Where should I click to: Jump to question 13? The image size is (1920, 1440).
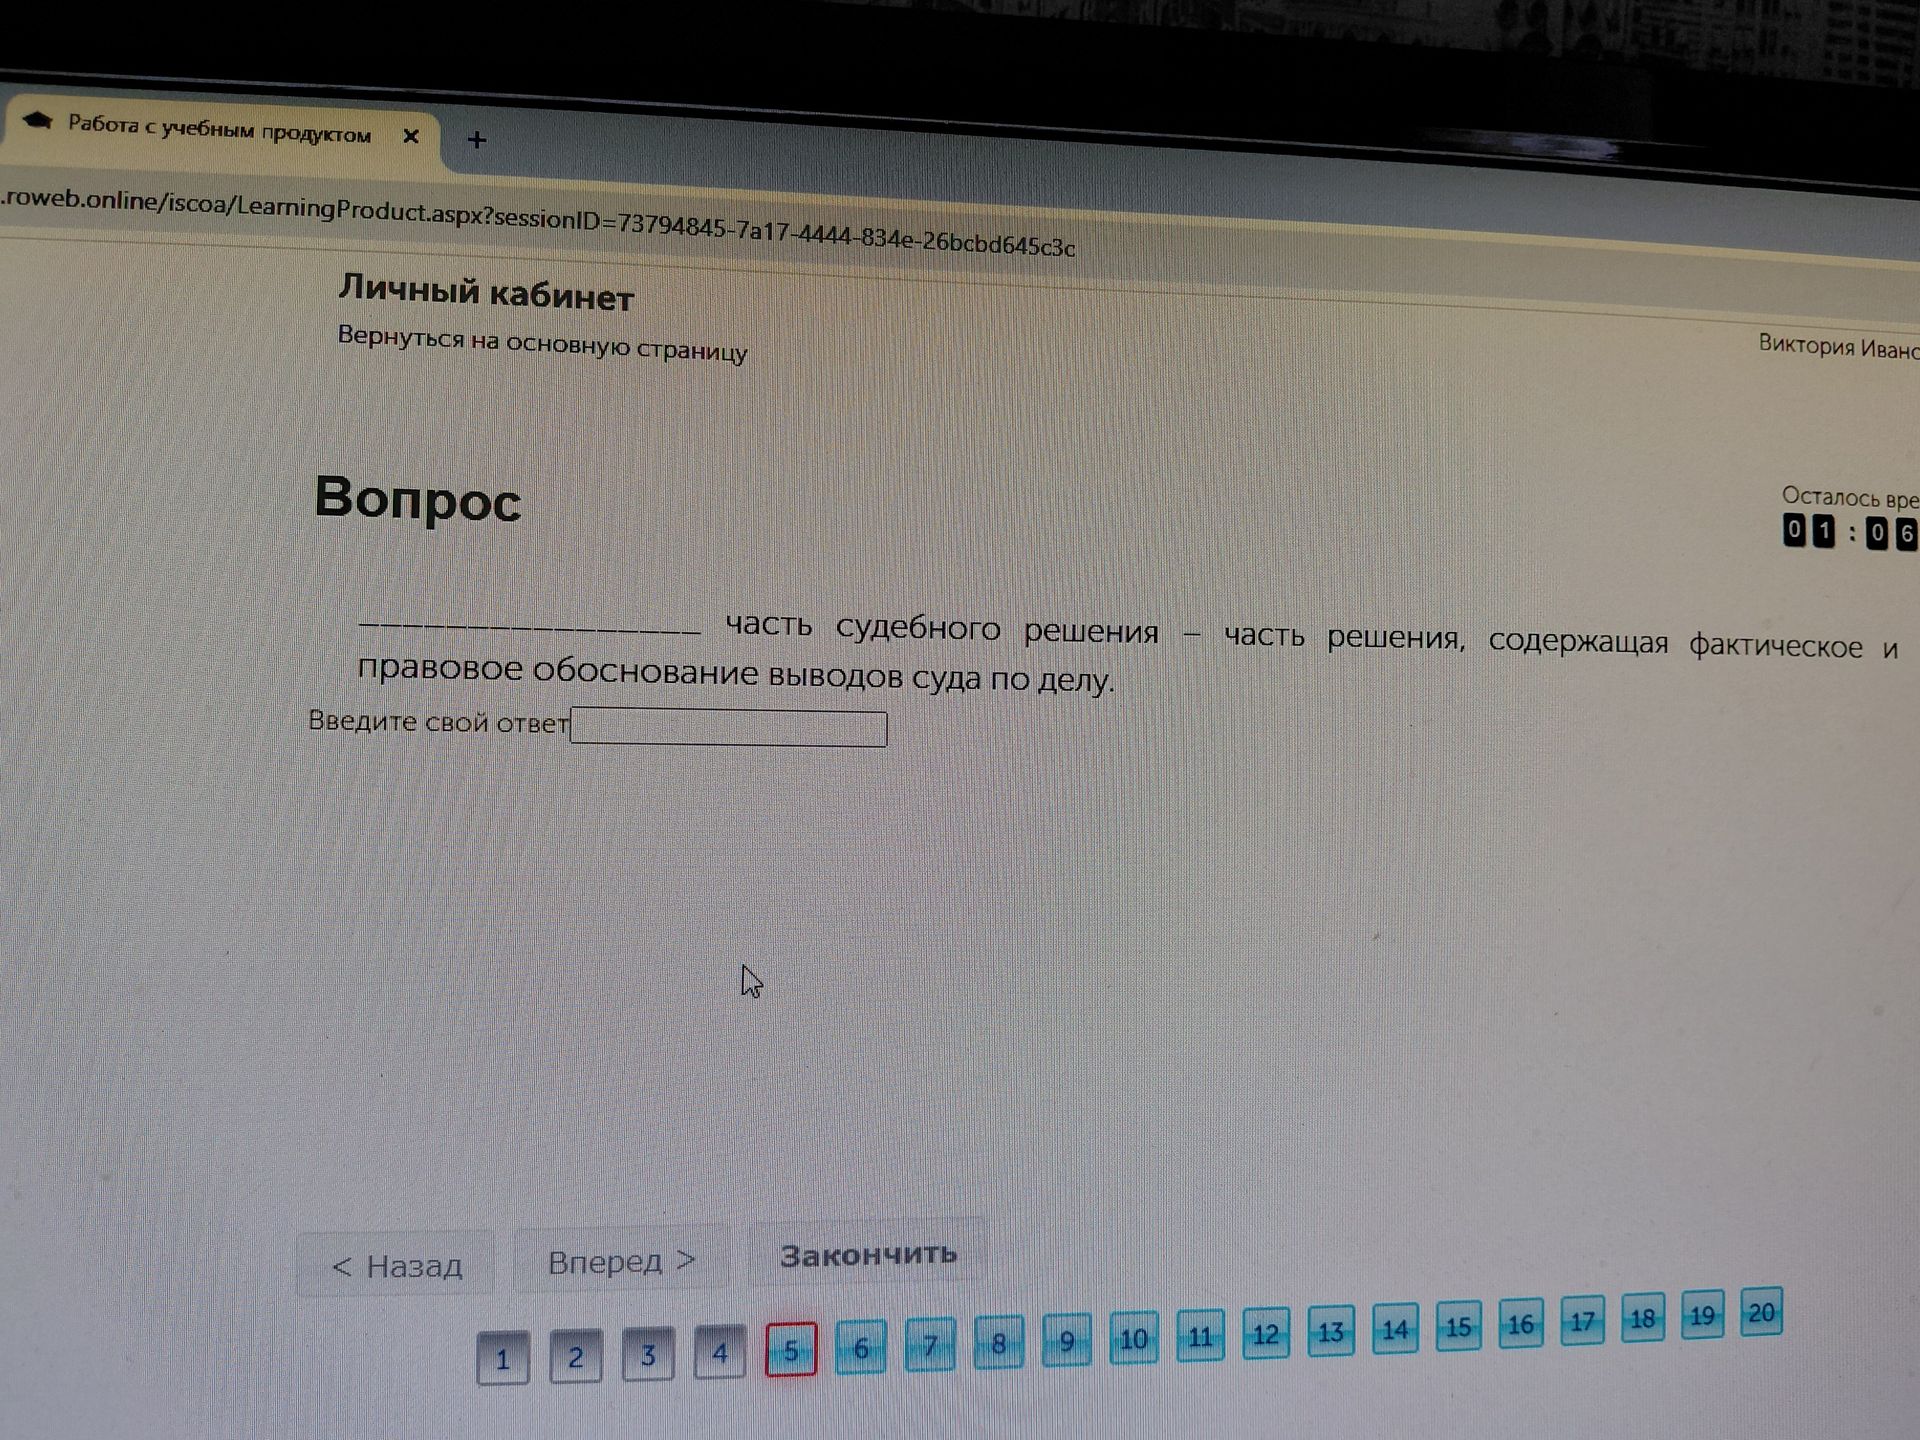pos(1330,1331)
